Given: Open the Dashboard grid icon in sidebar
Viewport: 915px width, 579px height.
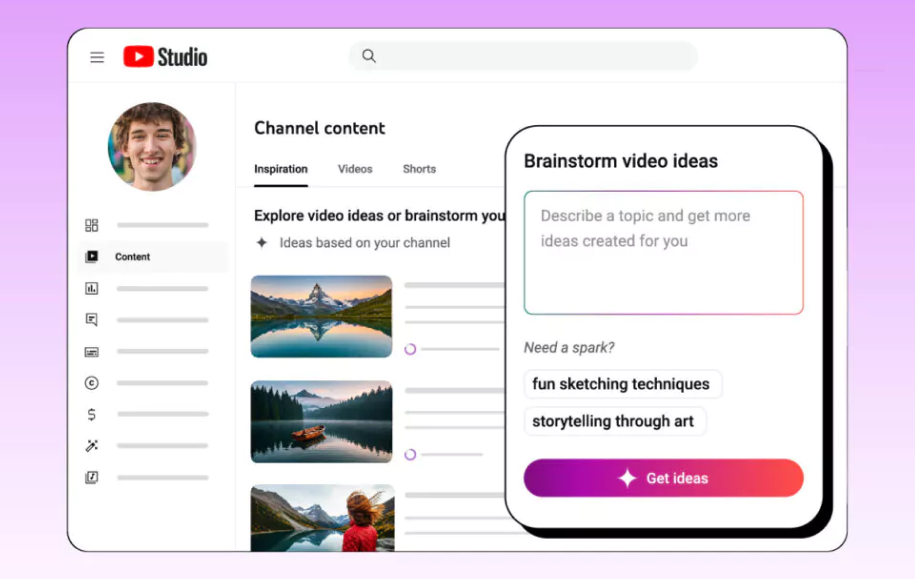Looking at the screenshot, I should [x=92, y=225].
